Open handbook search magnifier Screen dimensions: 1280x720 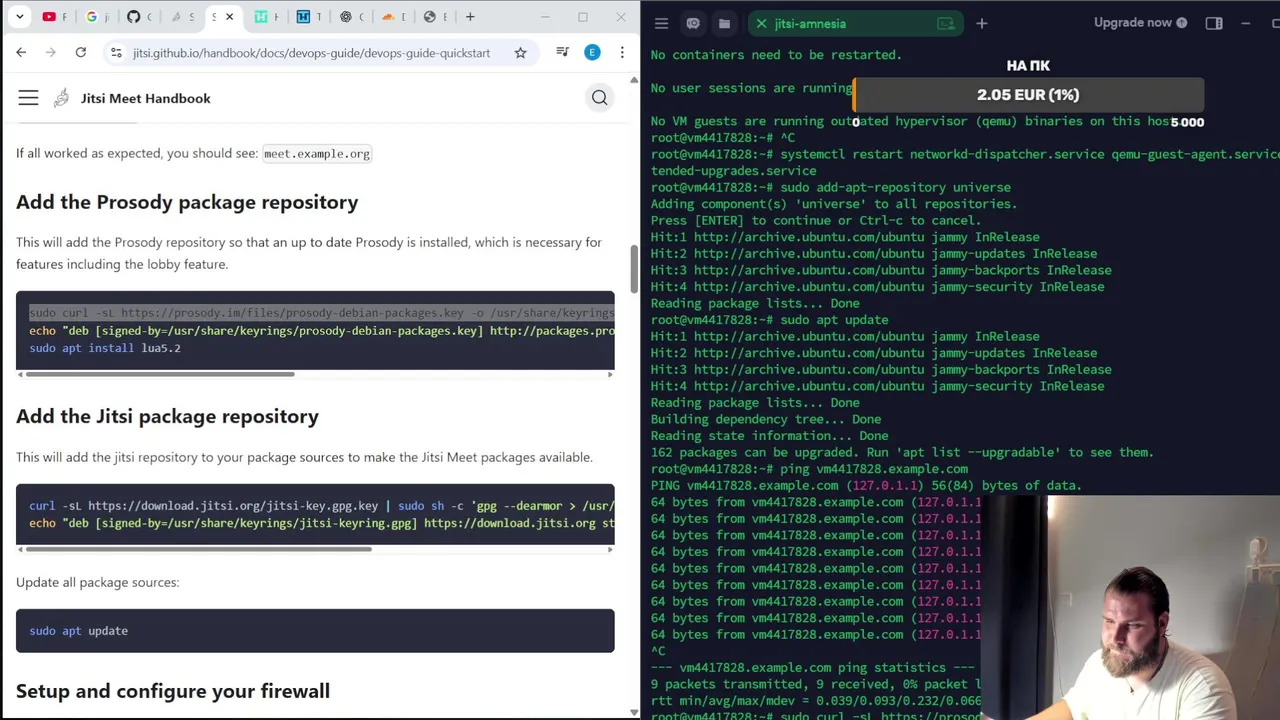(x=599, y=98)
